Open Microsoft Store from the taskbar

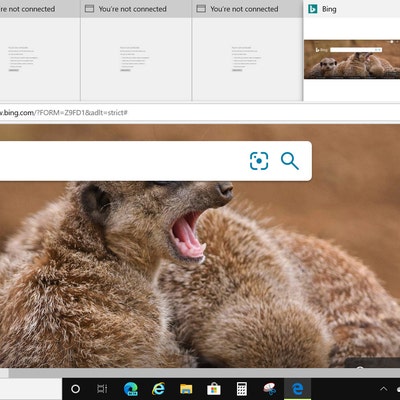pos(214,389)
